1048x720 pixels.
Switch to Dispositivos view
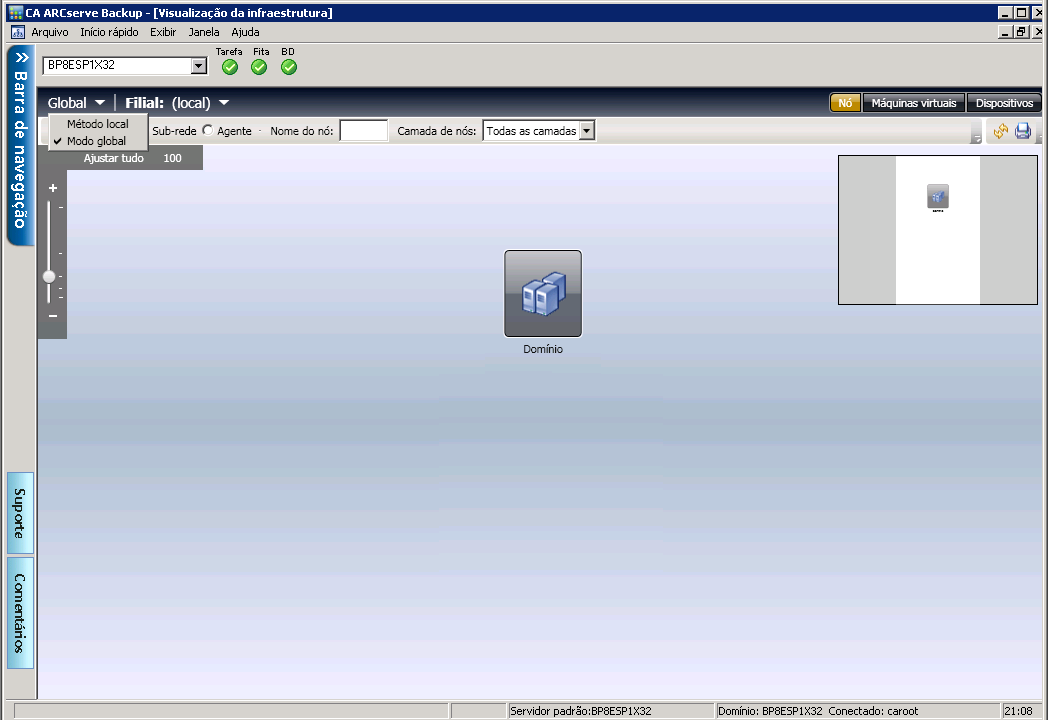click(x=1004, y=103)
